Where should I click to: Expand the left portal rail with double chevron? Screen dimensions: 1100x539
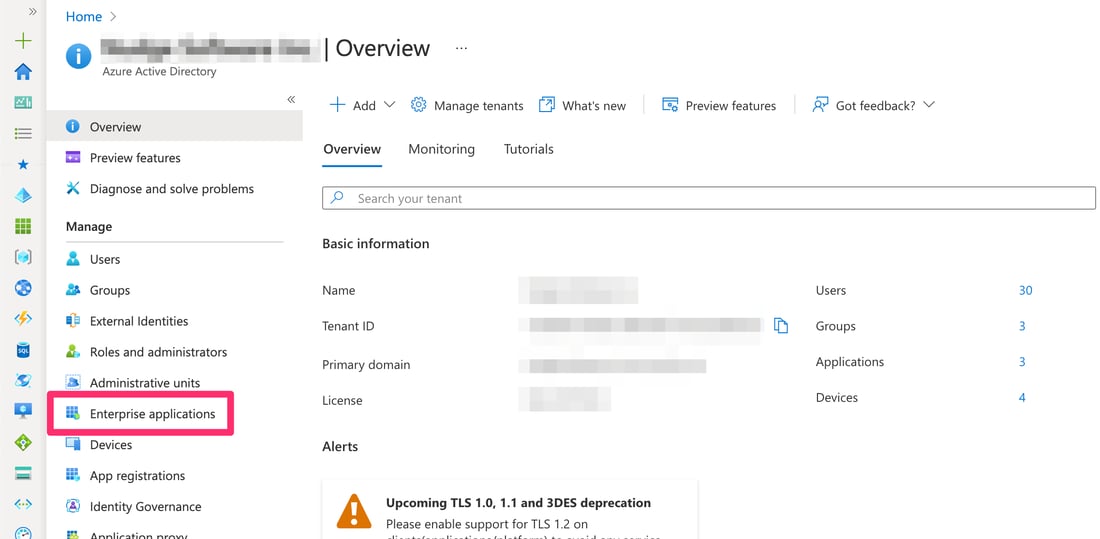click(32, 12)
